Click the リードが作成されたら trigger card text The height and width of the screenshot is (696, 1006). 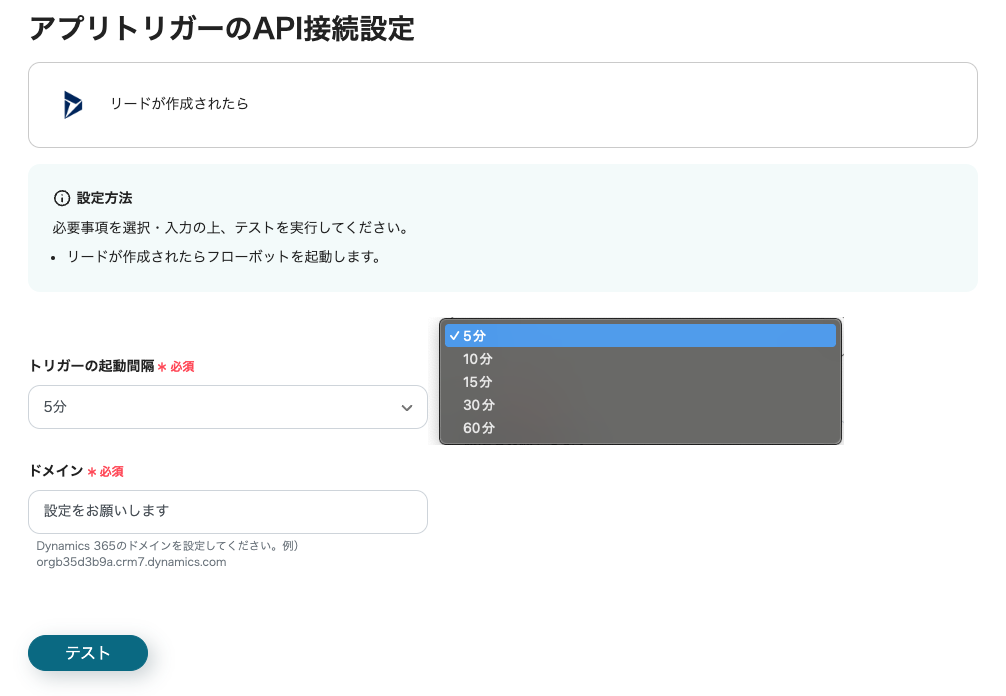[179, 104]
